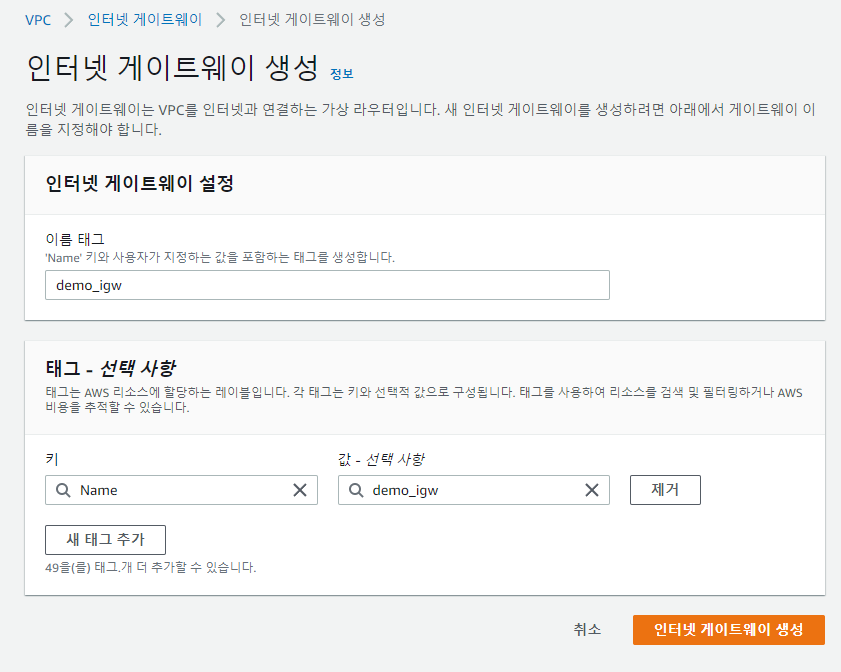Screen dimensions: 841x672
Task: Remove the tag with 제거 button
Action: coord(665,490)
